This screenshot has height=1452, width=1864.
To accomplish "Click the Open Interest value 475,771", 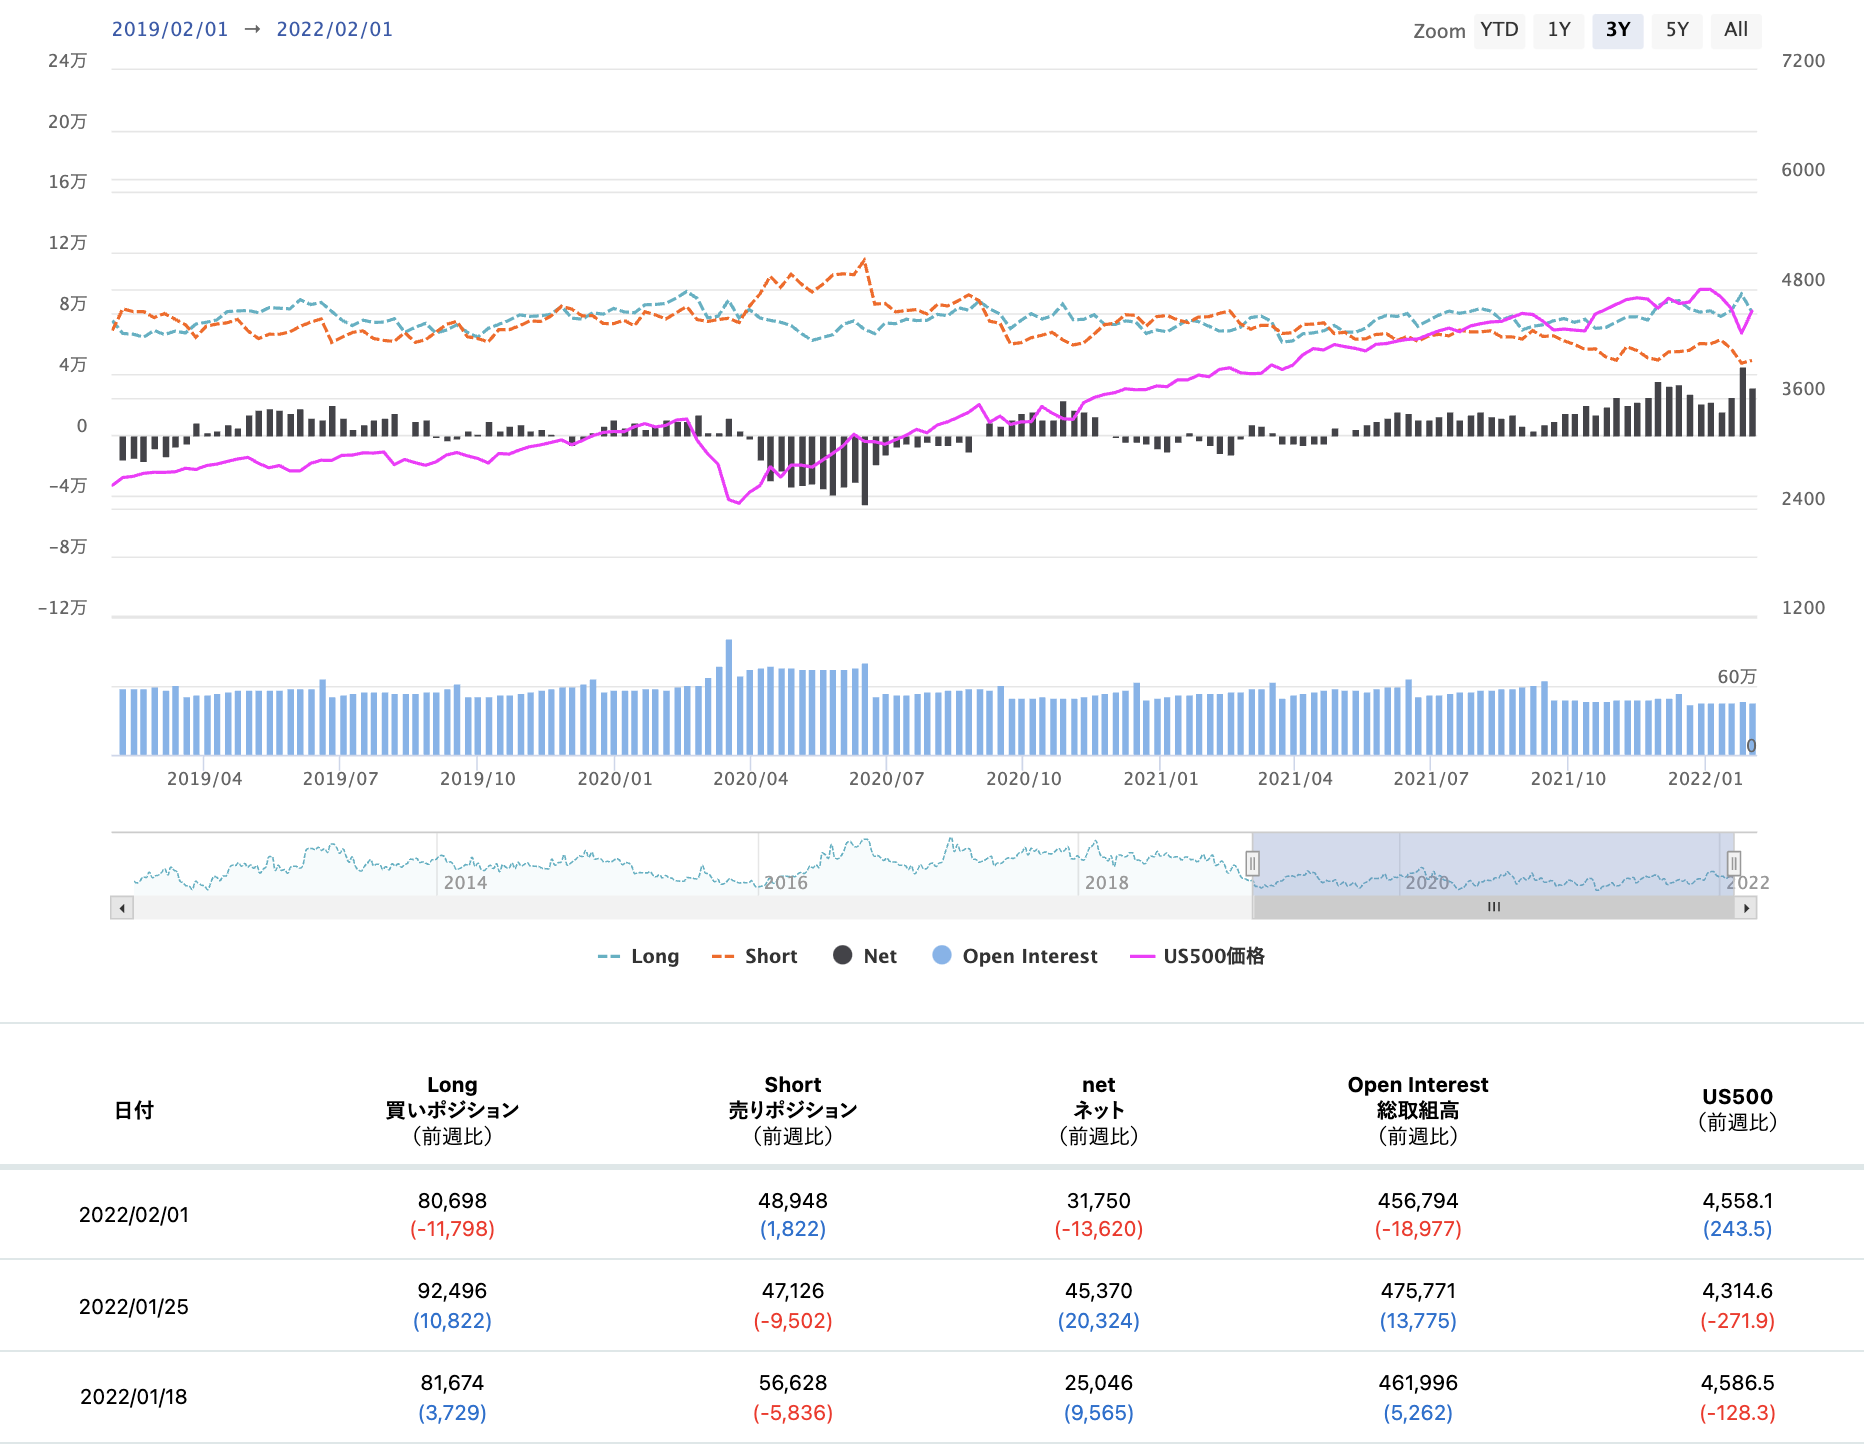I will click(x=1418, y=1291).
